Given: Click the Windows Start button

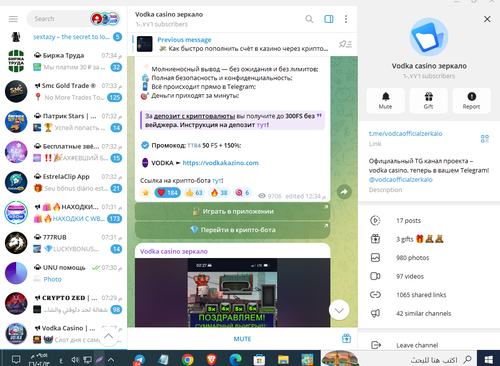Looking at the screenshot, I should pos(488,359).
